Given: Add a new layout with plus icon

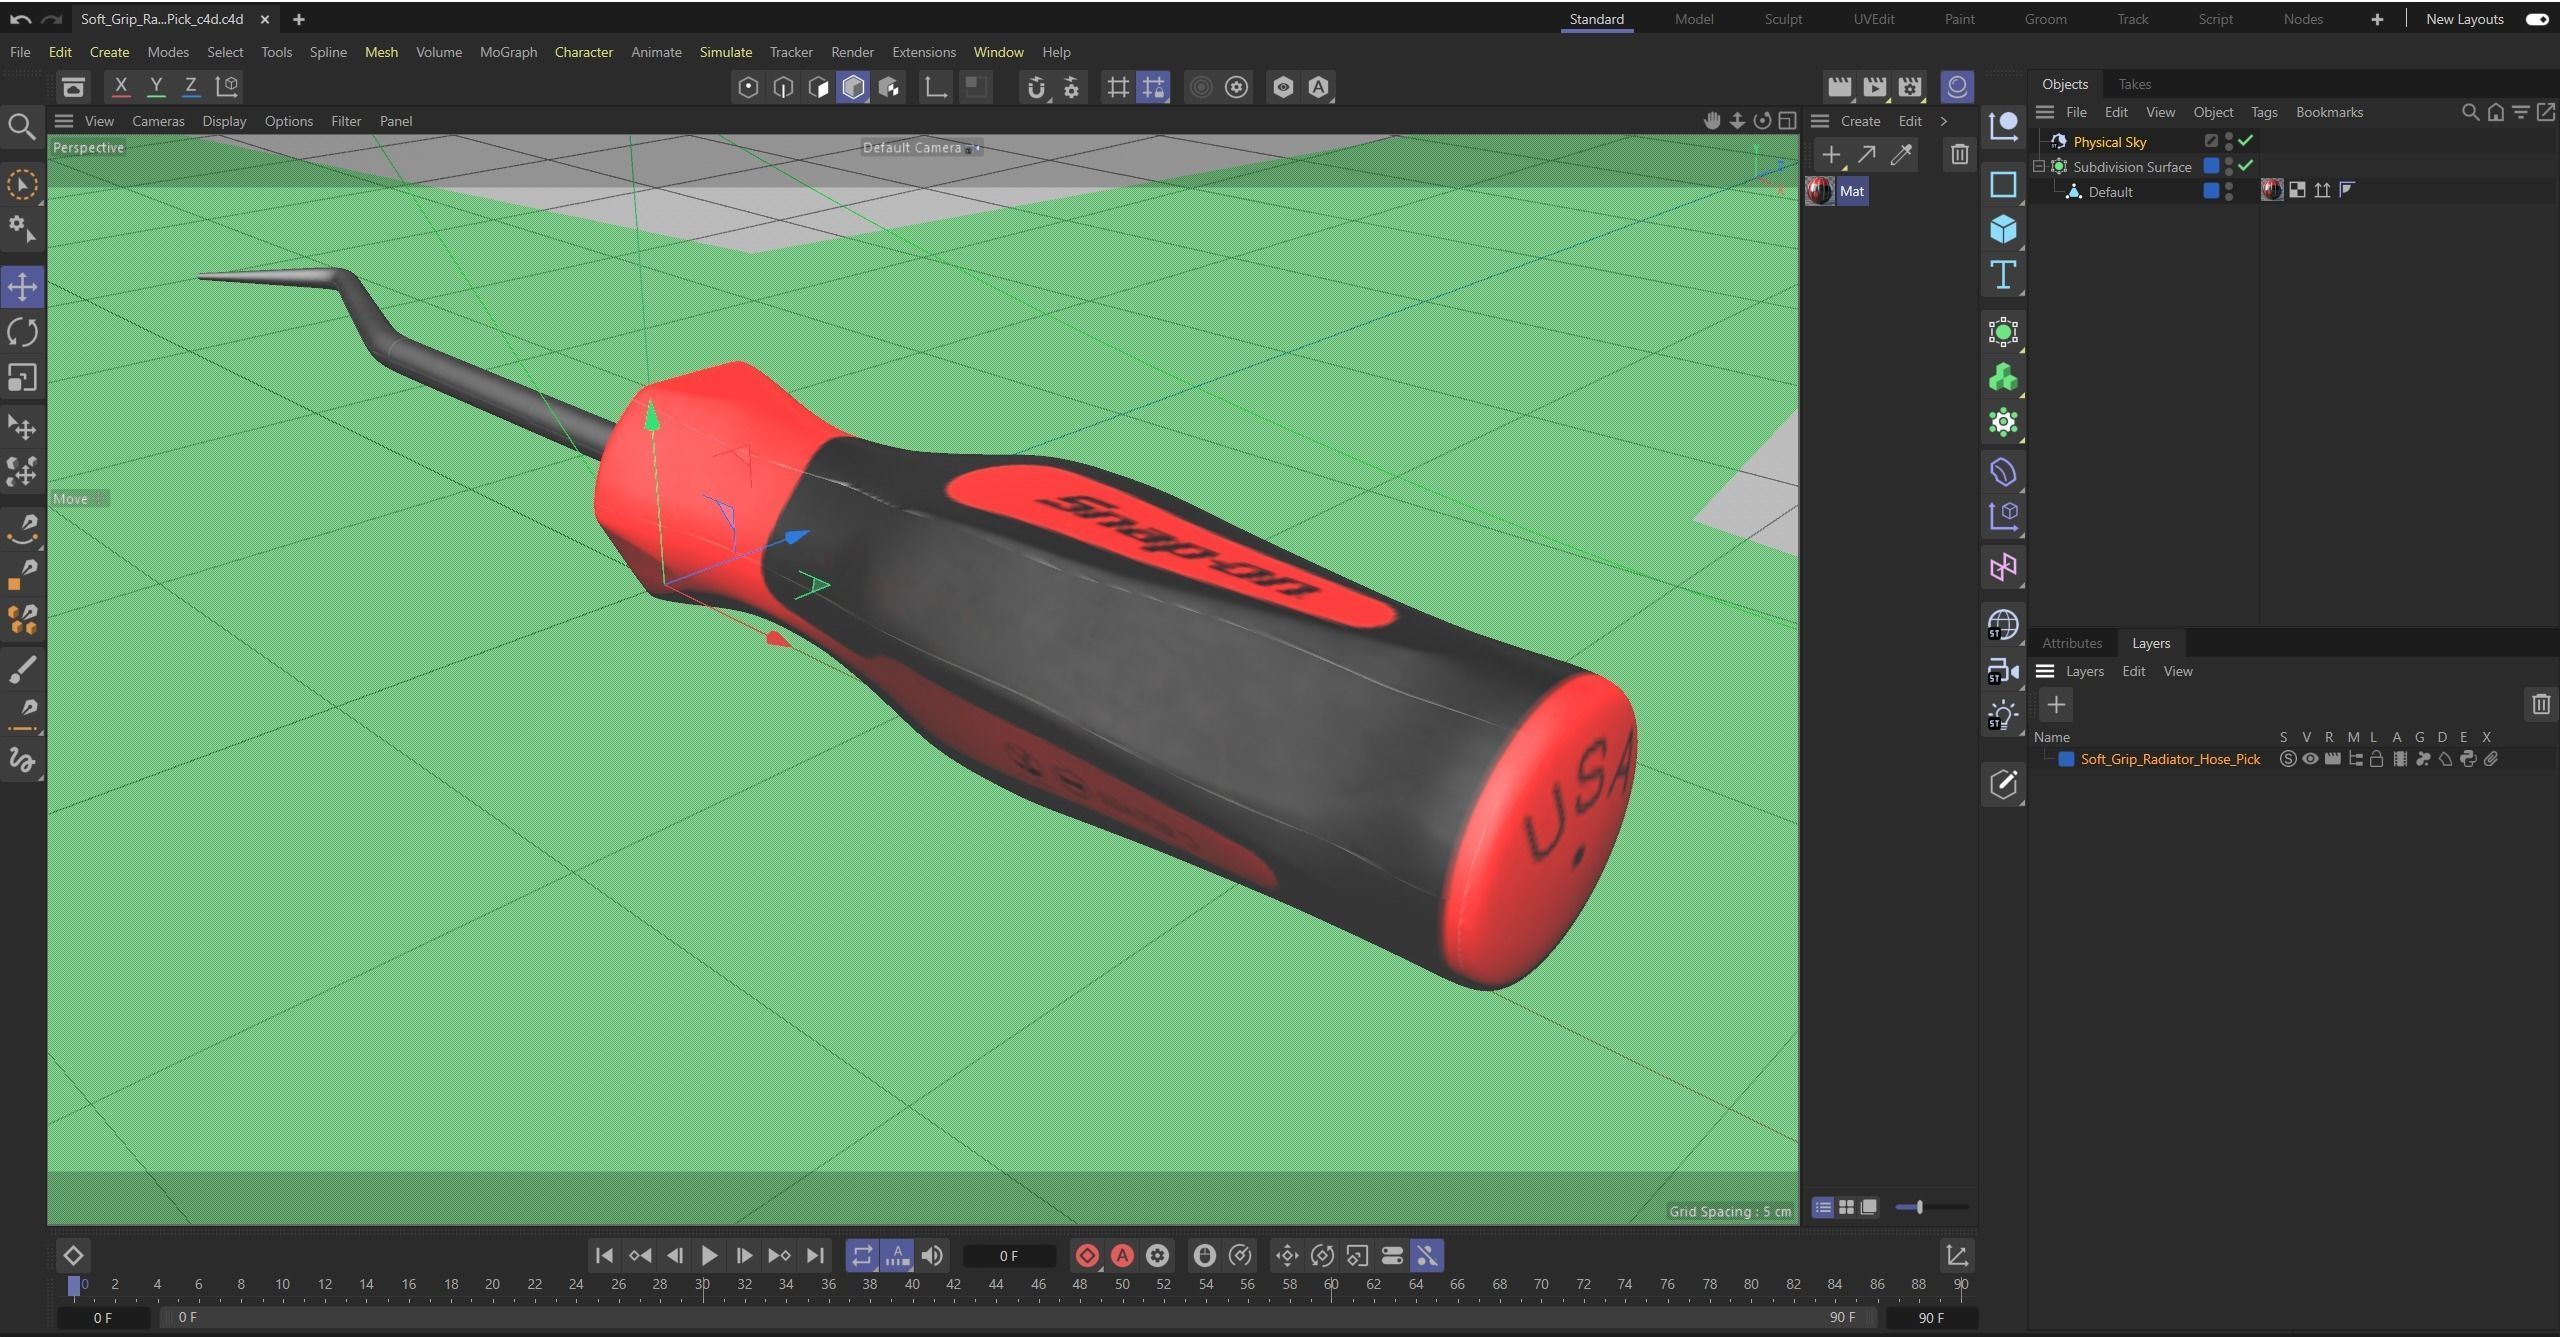Looking at the screenshot, I should pyautogui.click(x=2377, y=19).
